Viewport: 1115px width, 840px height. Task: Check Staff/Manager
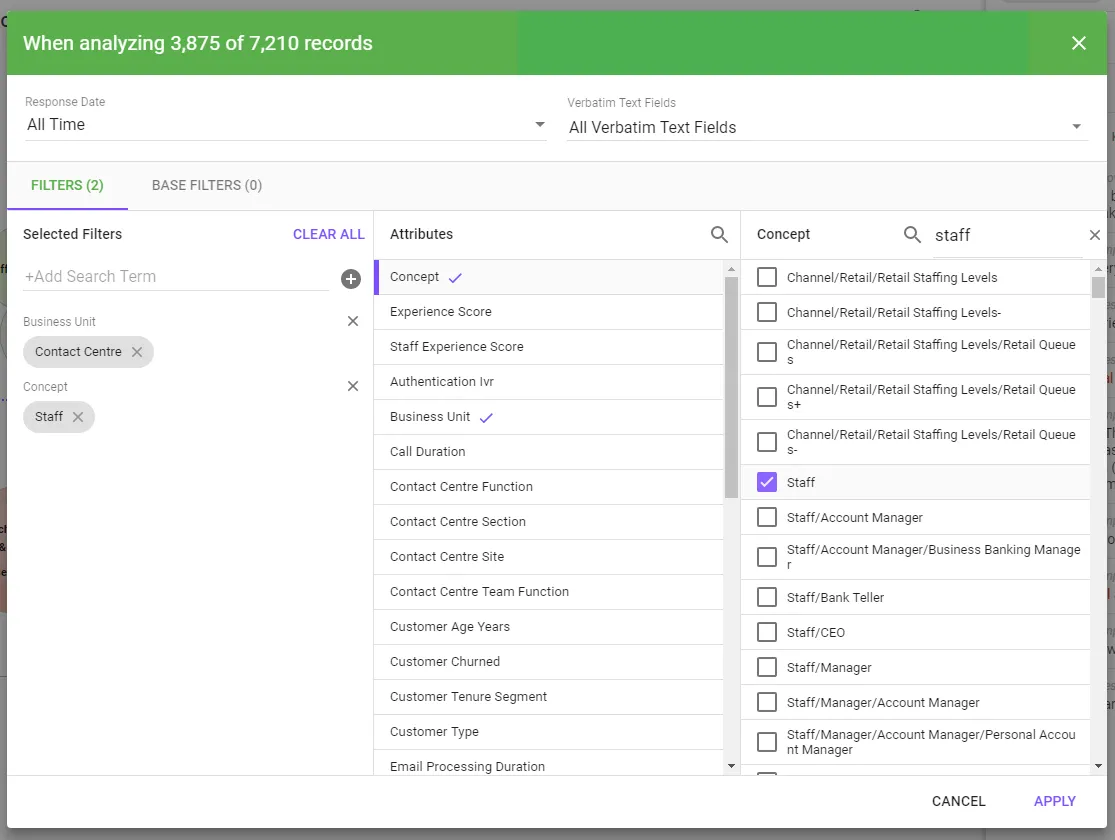pyautogui.click(x=767, y=667)
